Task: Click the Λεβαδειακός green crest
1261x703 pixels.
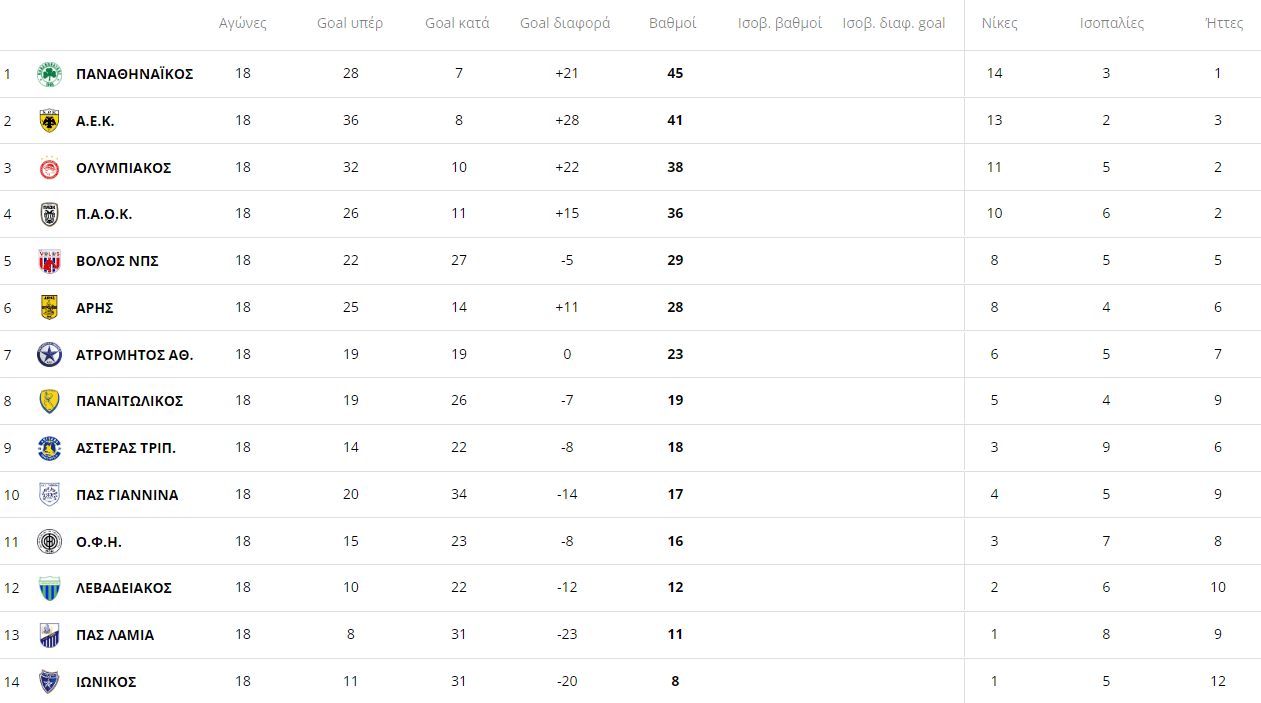Action: 49,588
